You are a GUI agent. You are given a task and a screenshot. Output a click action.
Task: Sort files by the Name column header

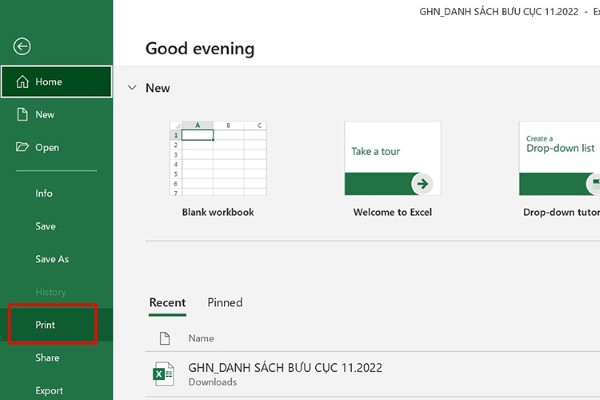click(201, 339)
